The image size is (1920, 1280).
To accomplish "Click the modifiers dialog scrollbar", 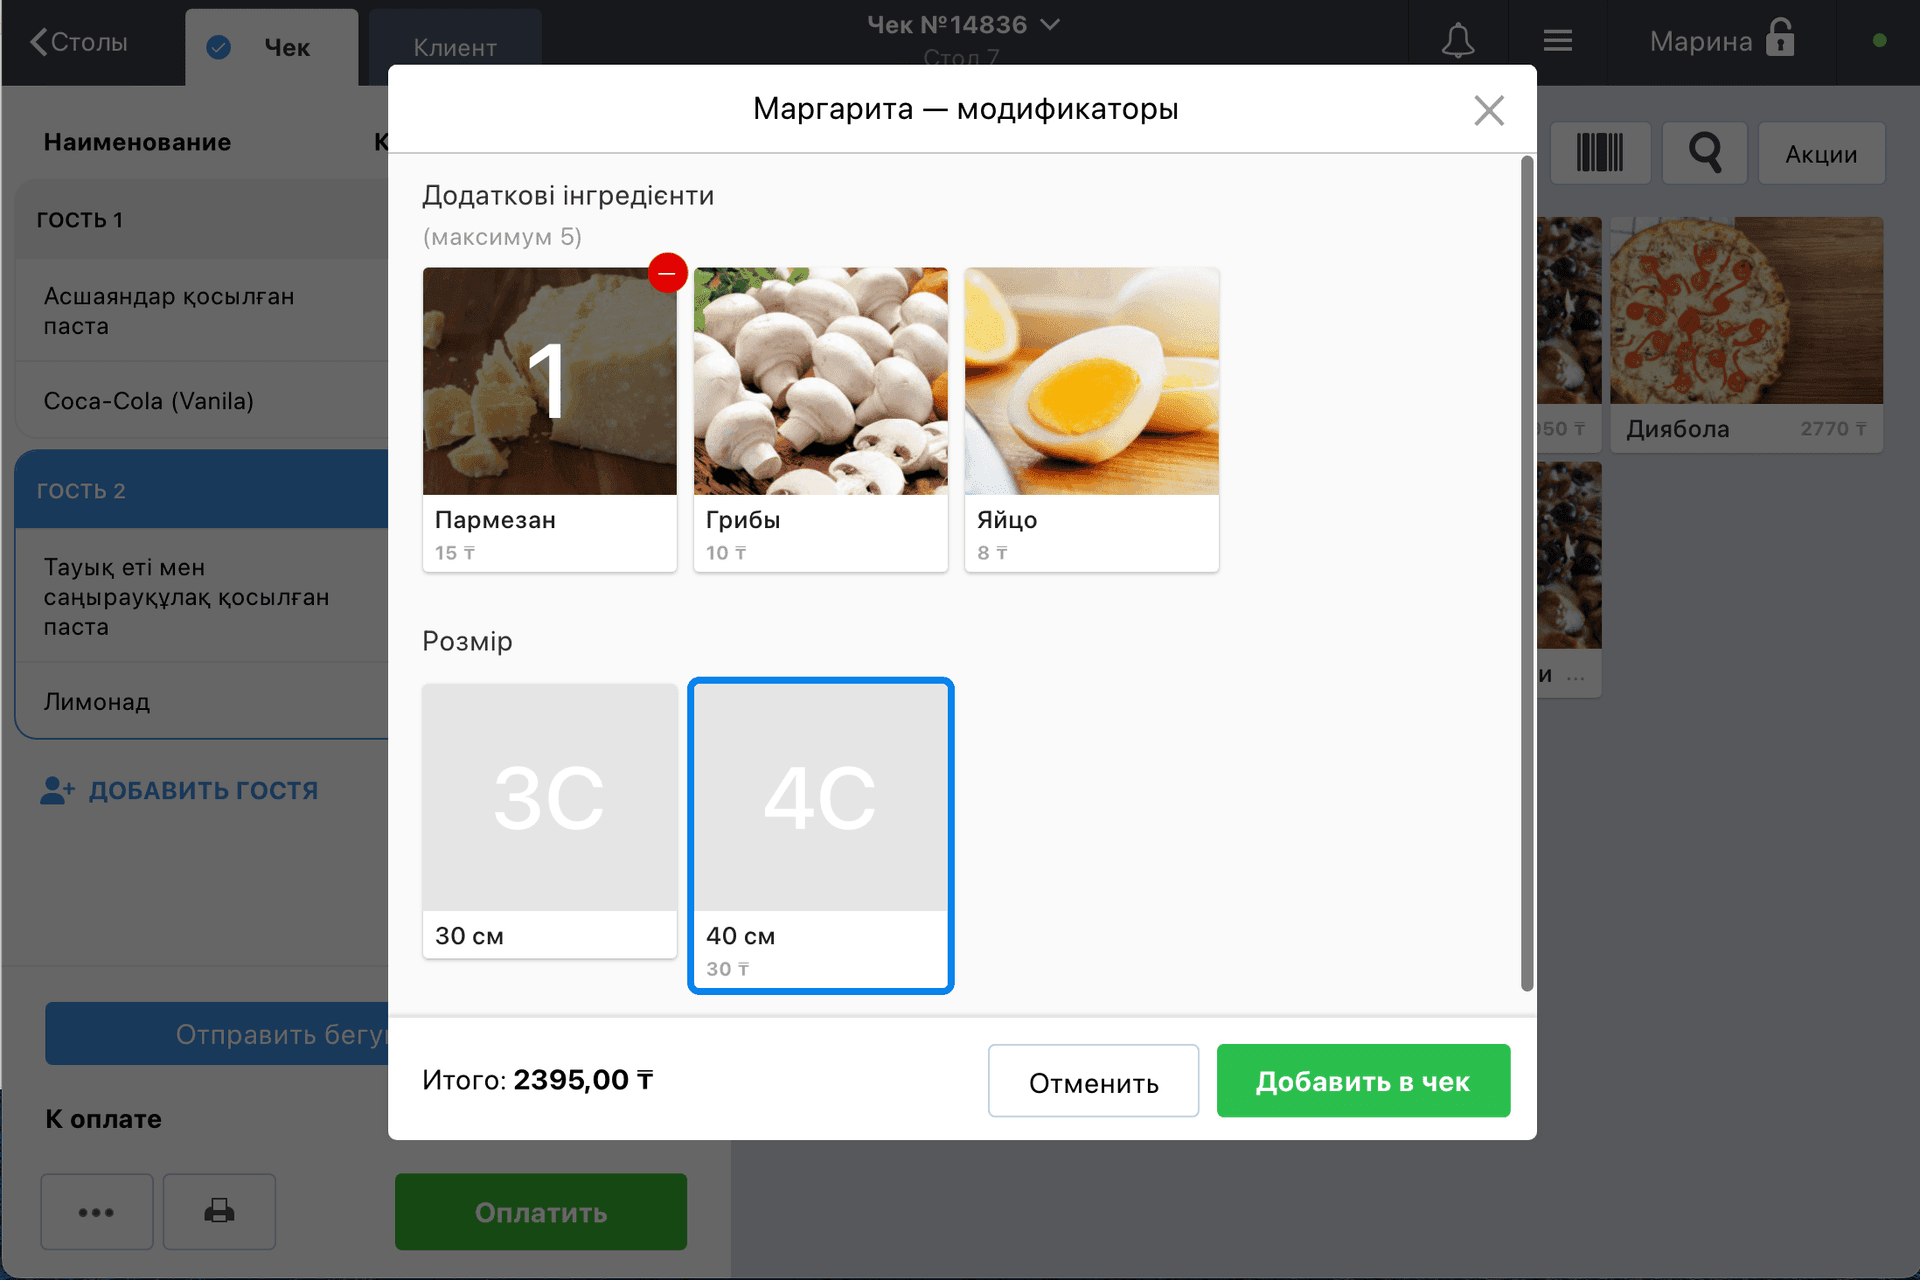I will point(1527,573).
